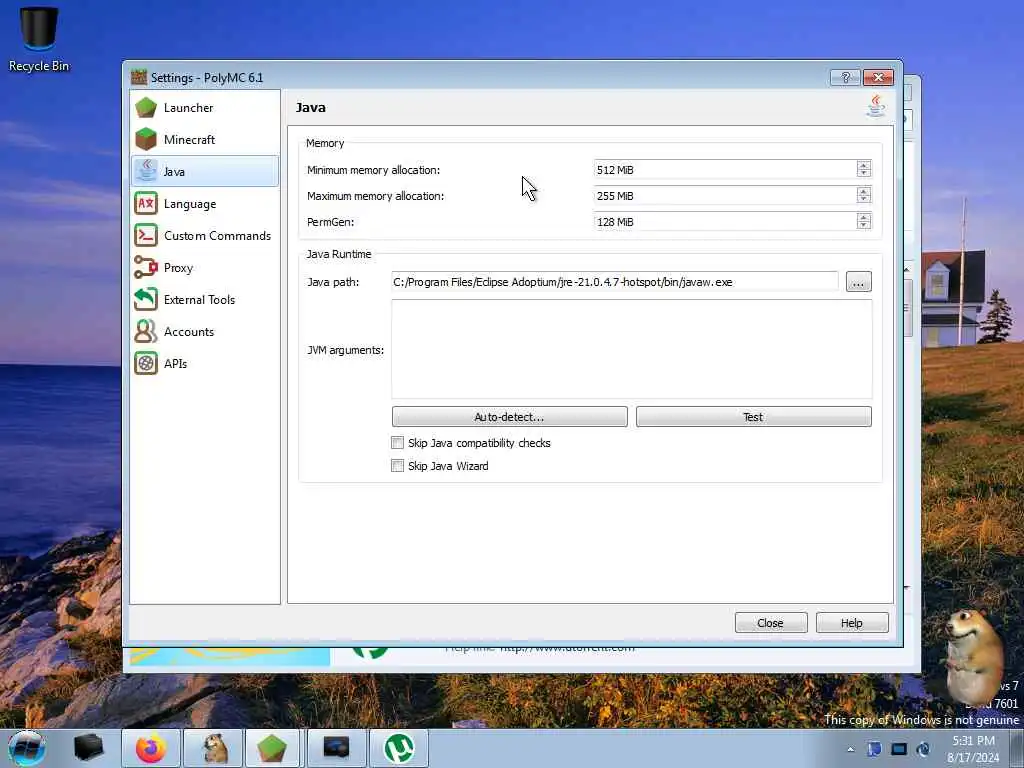Click the dialog help question-mark button
This screenshot has height=768, width=1024.
(x=845, y=77)
